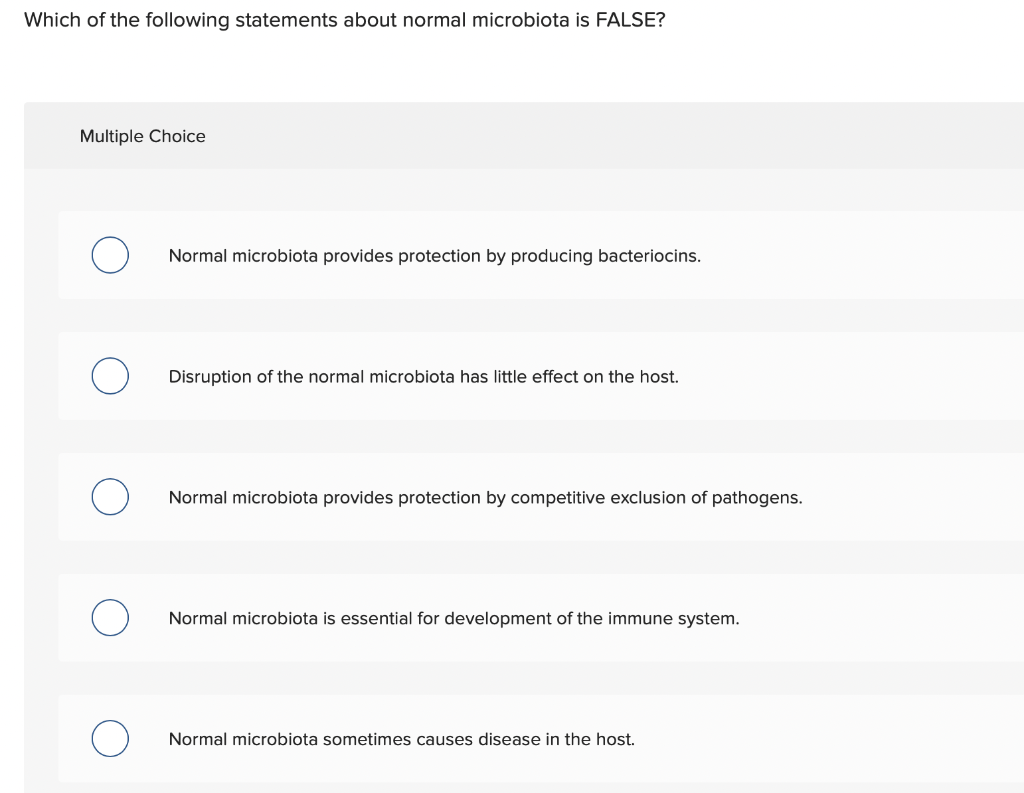Mark the competitive exclusion option's radio circle
1024x793 pixels.
pos(110,497)
